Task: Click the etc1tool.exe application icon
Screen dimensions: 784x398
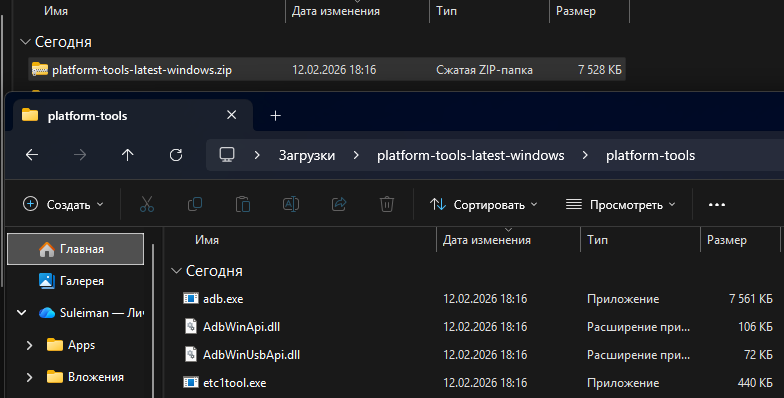Action: tap(191, 382)
